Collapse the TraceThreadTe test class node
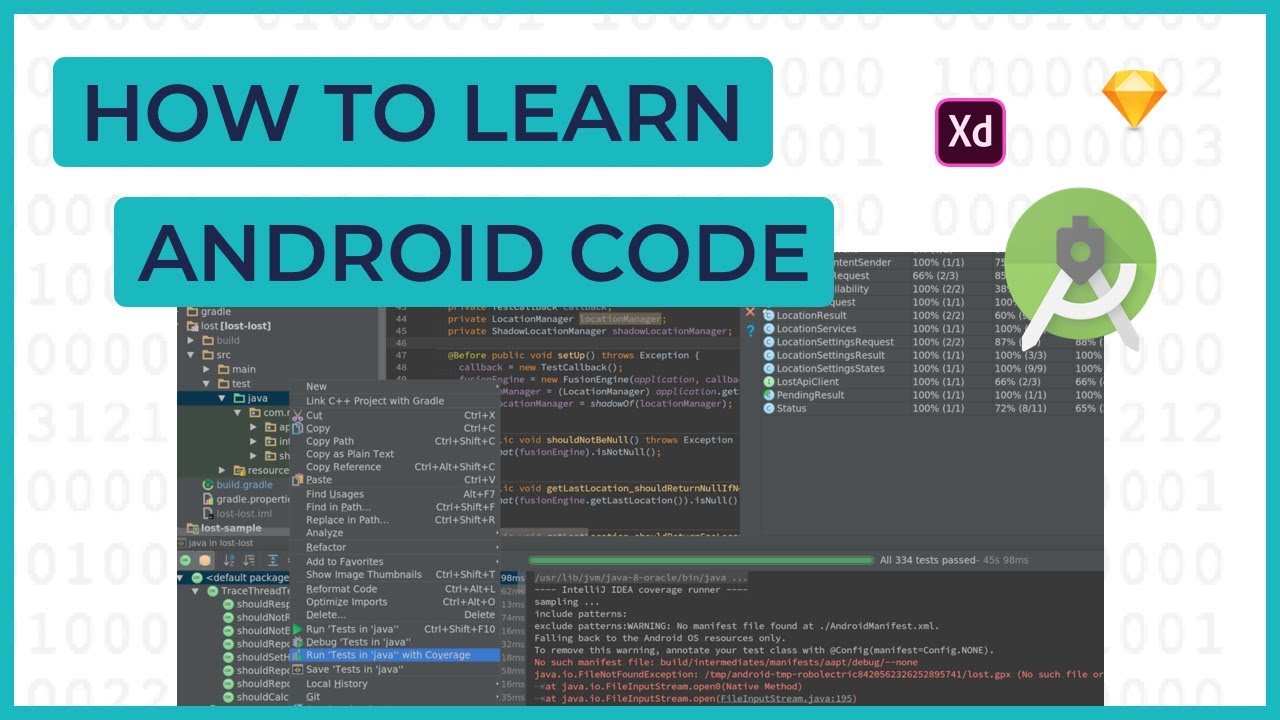 tap(197, 591)
